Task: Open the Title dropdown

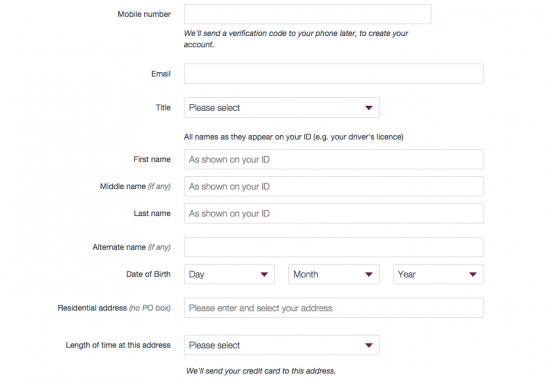Action: [x=282, y=108]
